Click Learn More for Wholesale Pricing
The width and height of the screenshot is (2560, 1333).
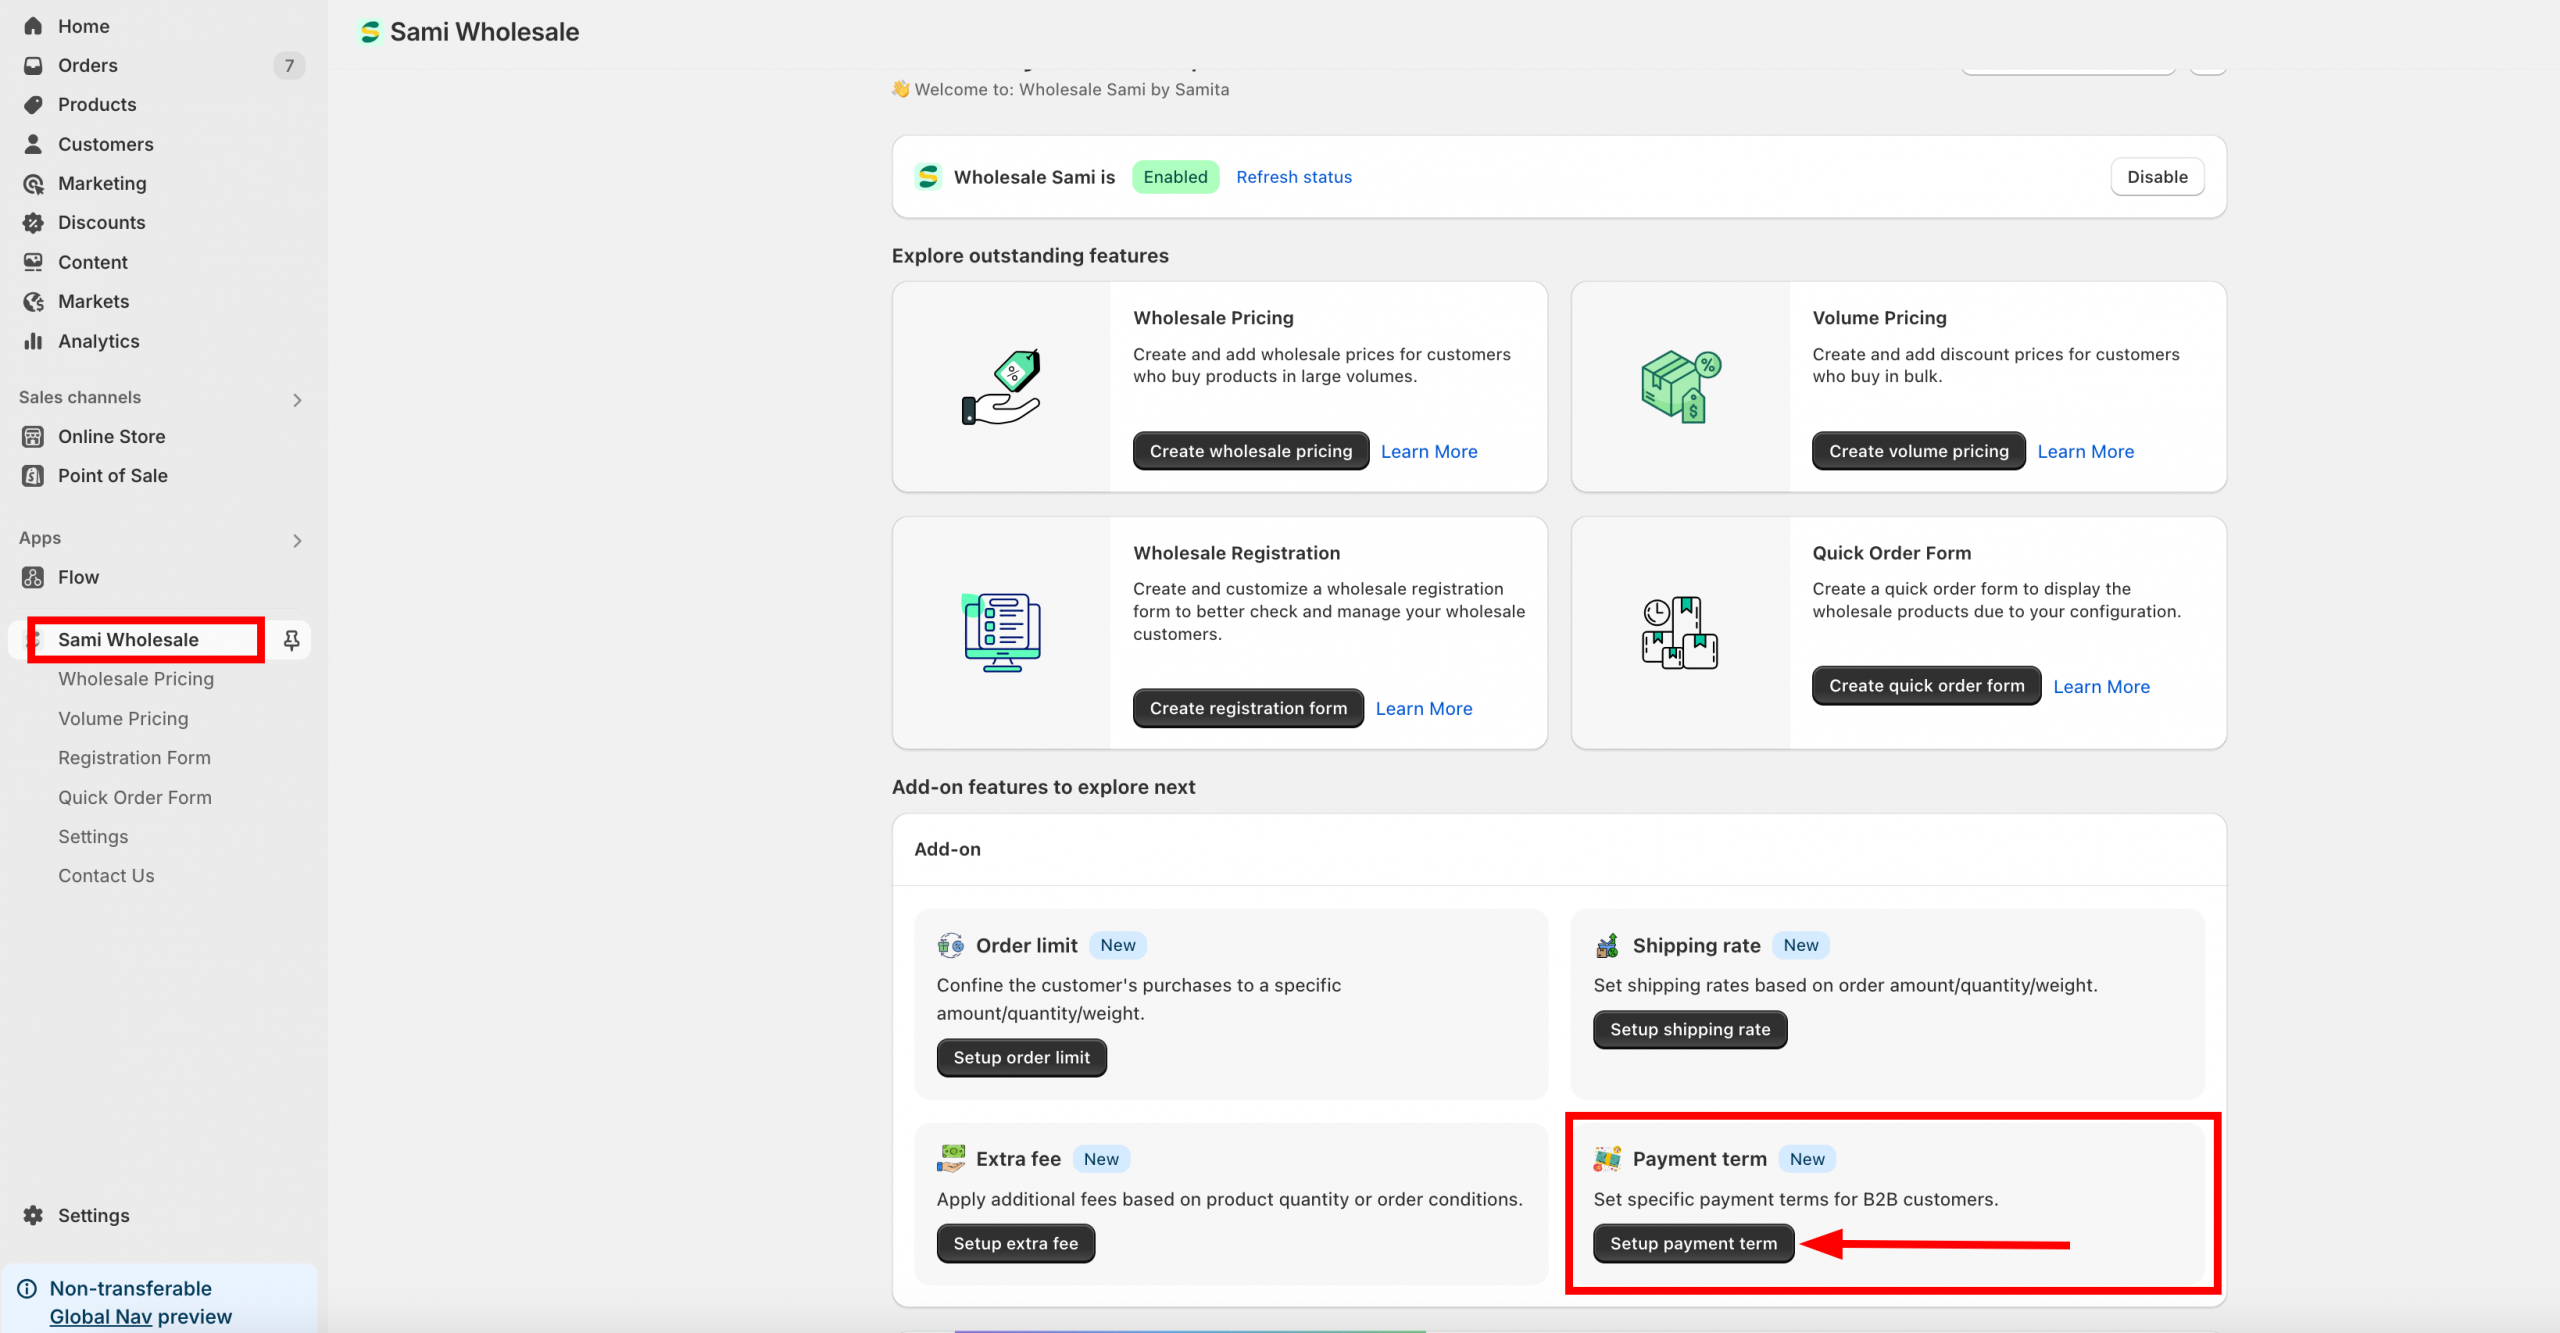point(1429,451)
